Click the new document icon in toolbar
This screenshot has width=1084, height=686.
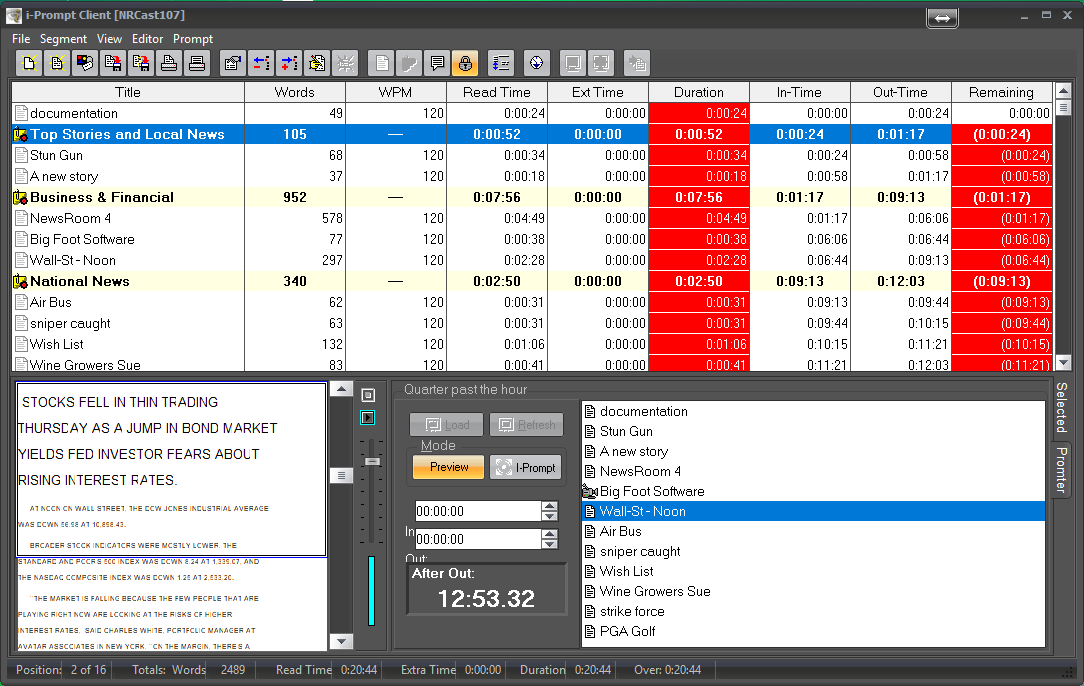30,64
